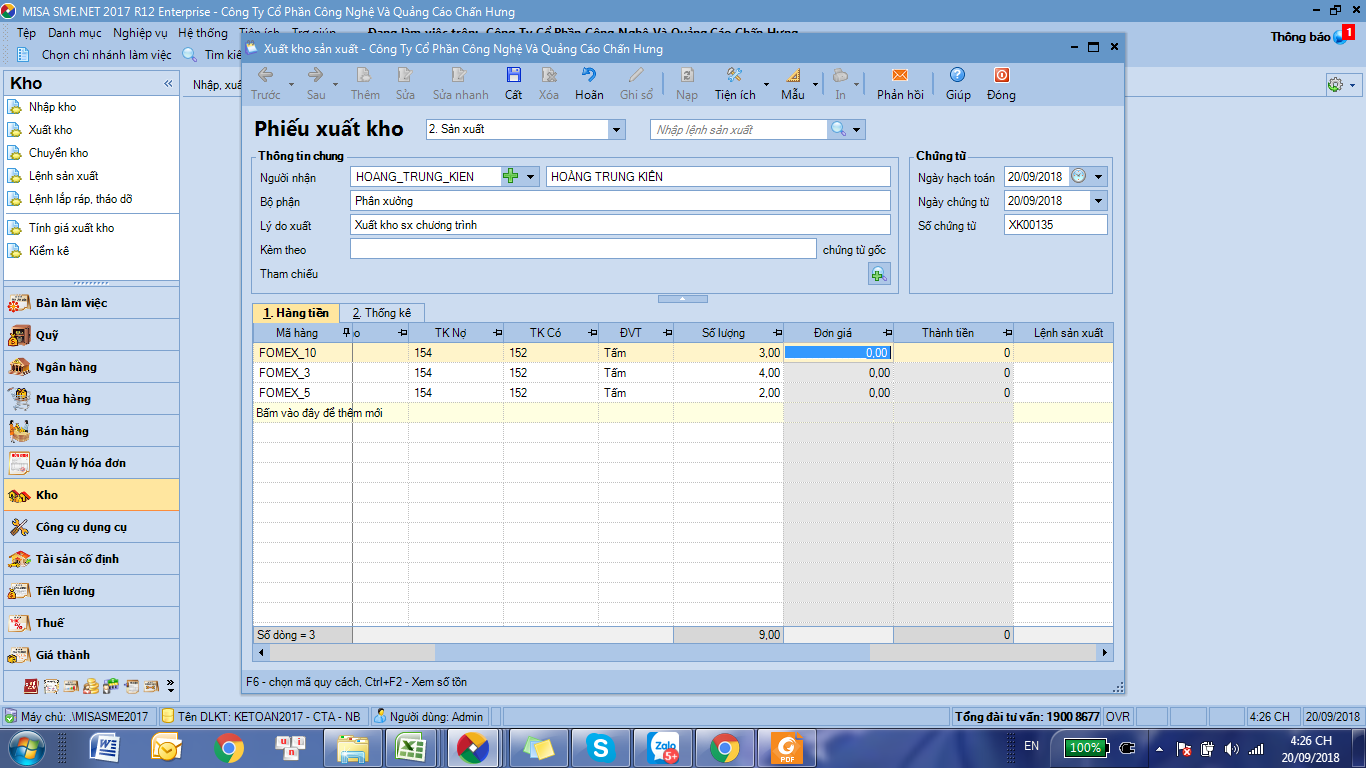This screenshot has width=1366, height=768.
Task: Open Phiếu xuất kho type dropdown
Action: [616, 129]
